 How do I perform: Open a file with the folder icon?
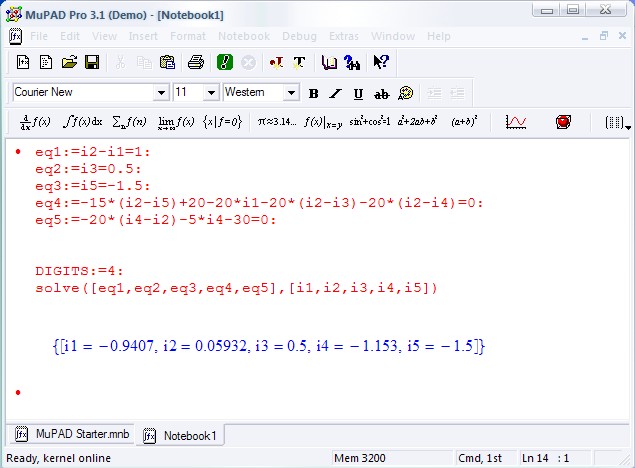click(x=69, y=62)
